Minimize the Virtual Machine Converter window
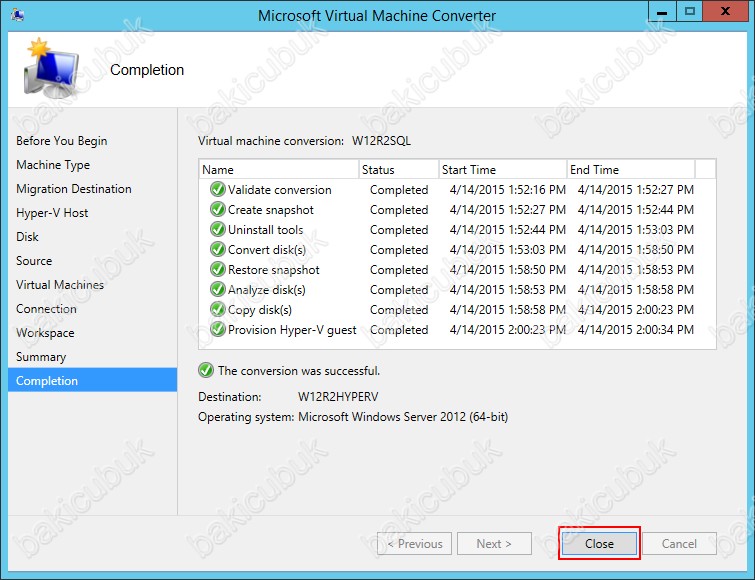This screenshot has width=755, height=580. [x=662, y=12]
